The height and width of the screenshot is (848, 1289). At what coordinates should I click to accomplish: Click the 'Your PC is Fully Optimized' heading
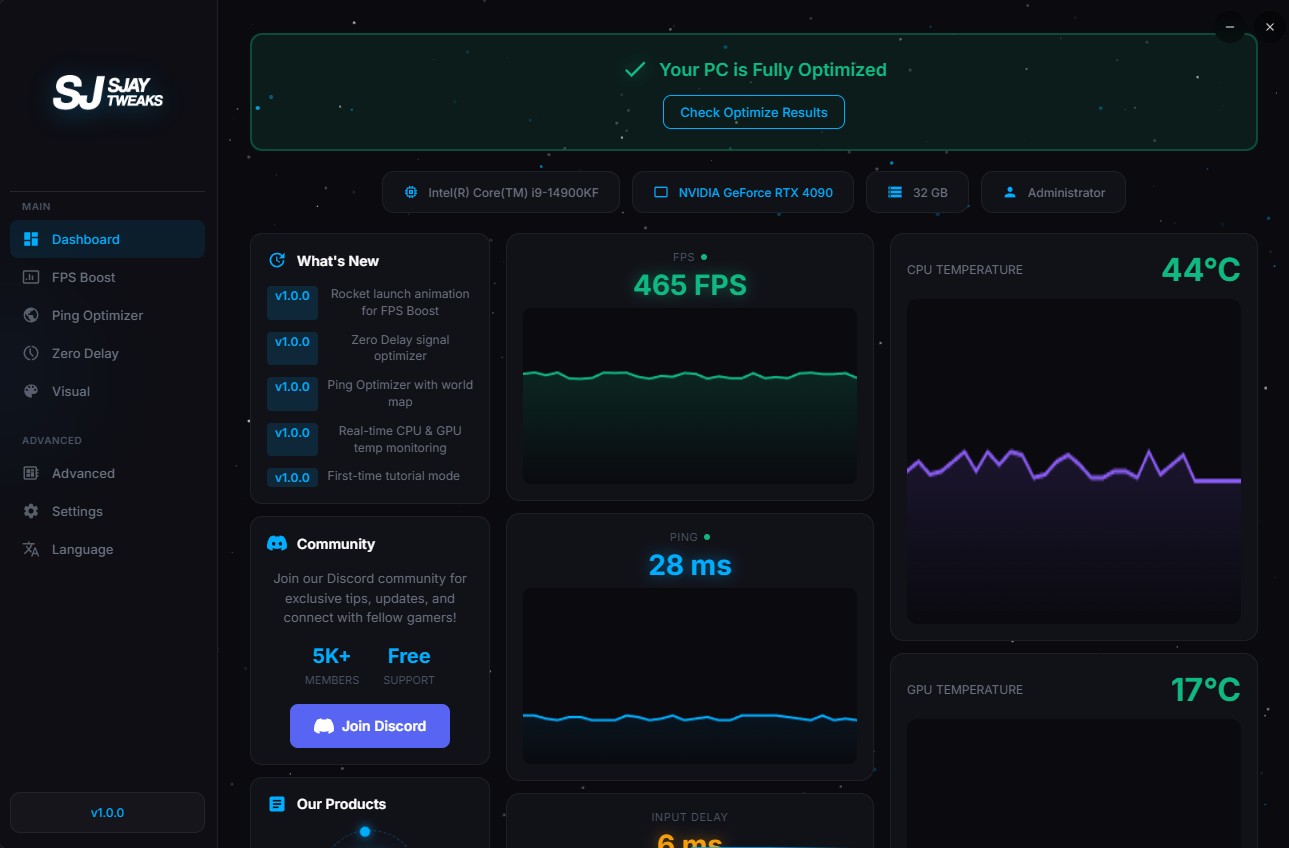pyautogui.click(x=773, y=69)
